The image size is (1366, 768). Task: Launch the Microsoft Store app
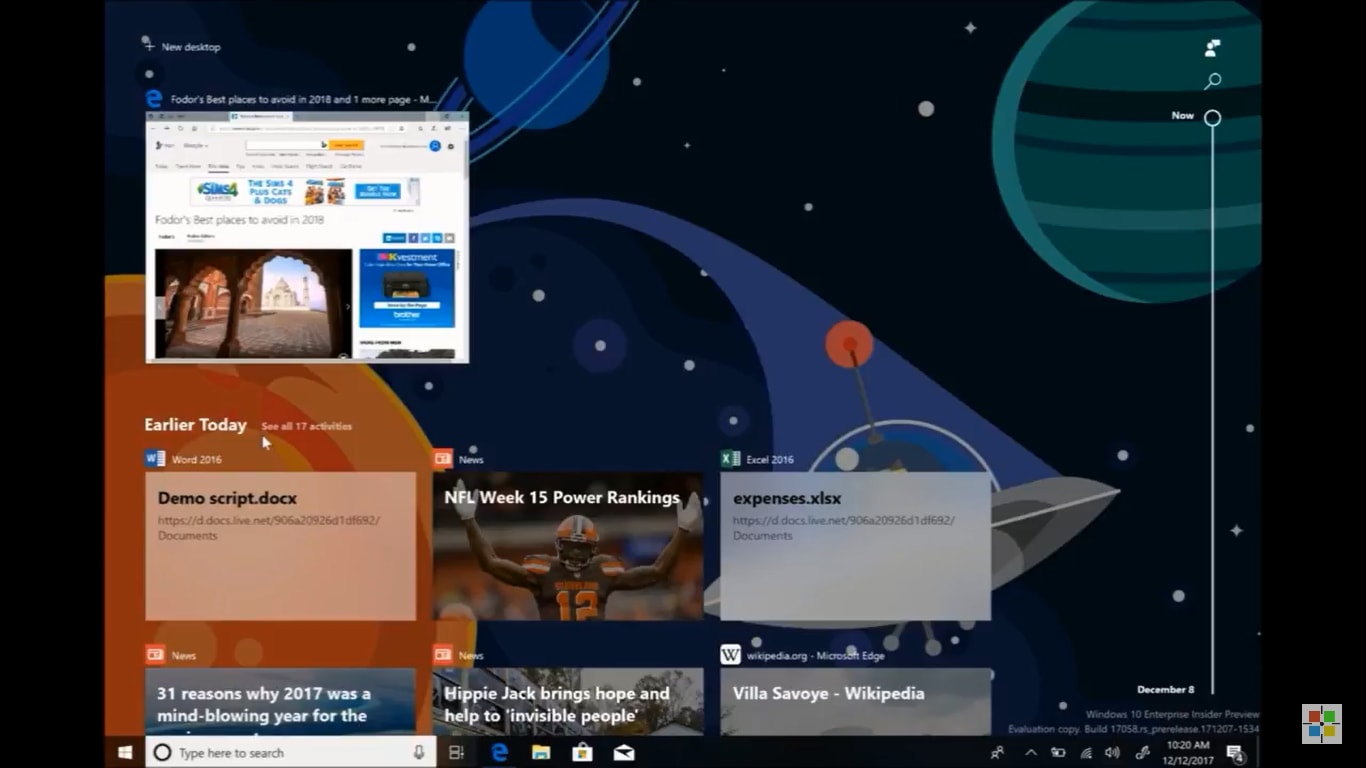click(582, 753)
